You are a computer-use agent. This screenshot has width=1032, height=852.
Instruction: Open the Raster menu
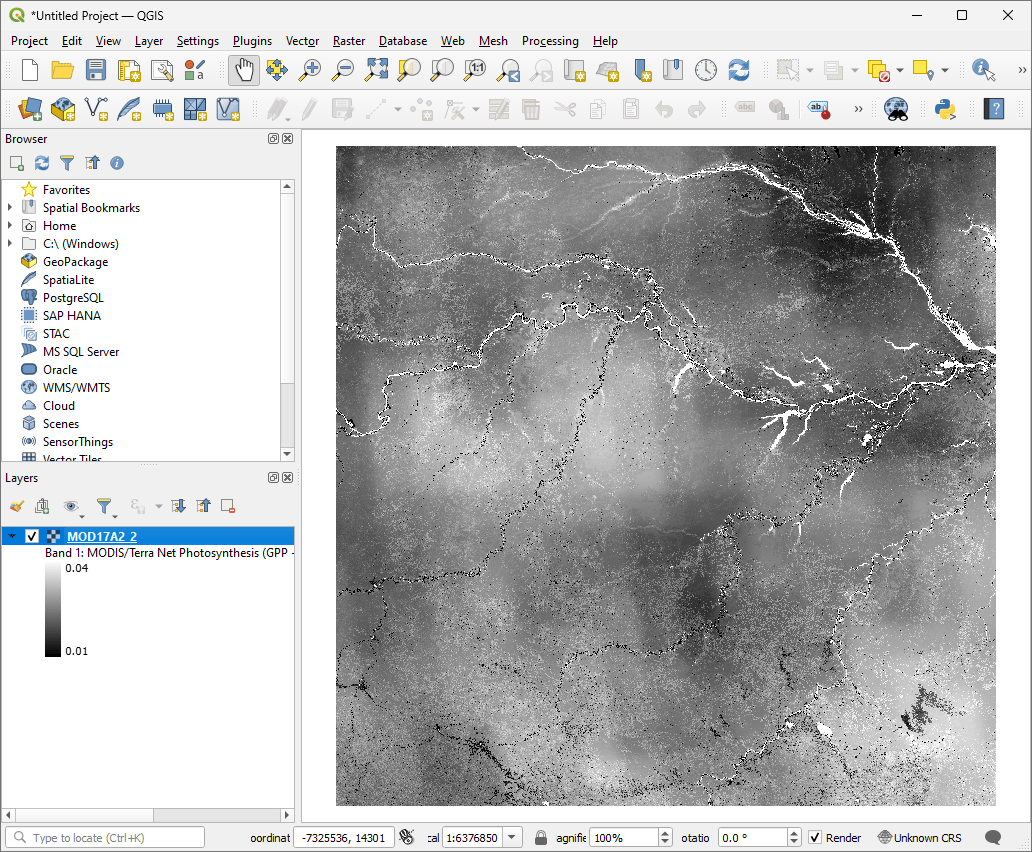pos(349,41)
